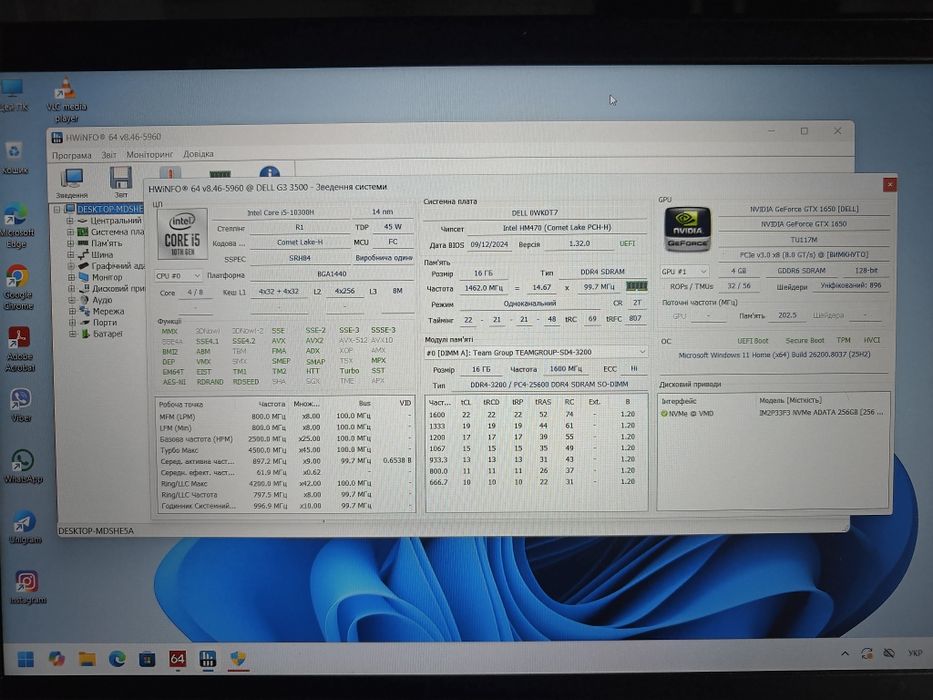Screen dimensions: 933x700
Task: Open Edge browser from the taskbar
Action: [x=117, y=659]
